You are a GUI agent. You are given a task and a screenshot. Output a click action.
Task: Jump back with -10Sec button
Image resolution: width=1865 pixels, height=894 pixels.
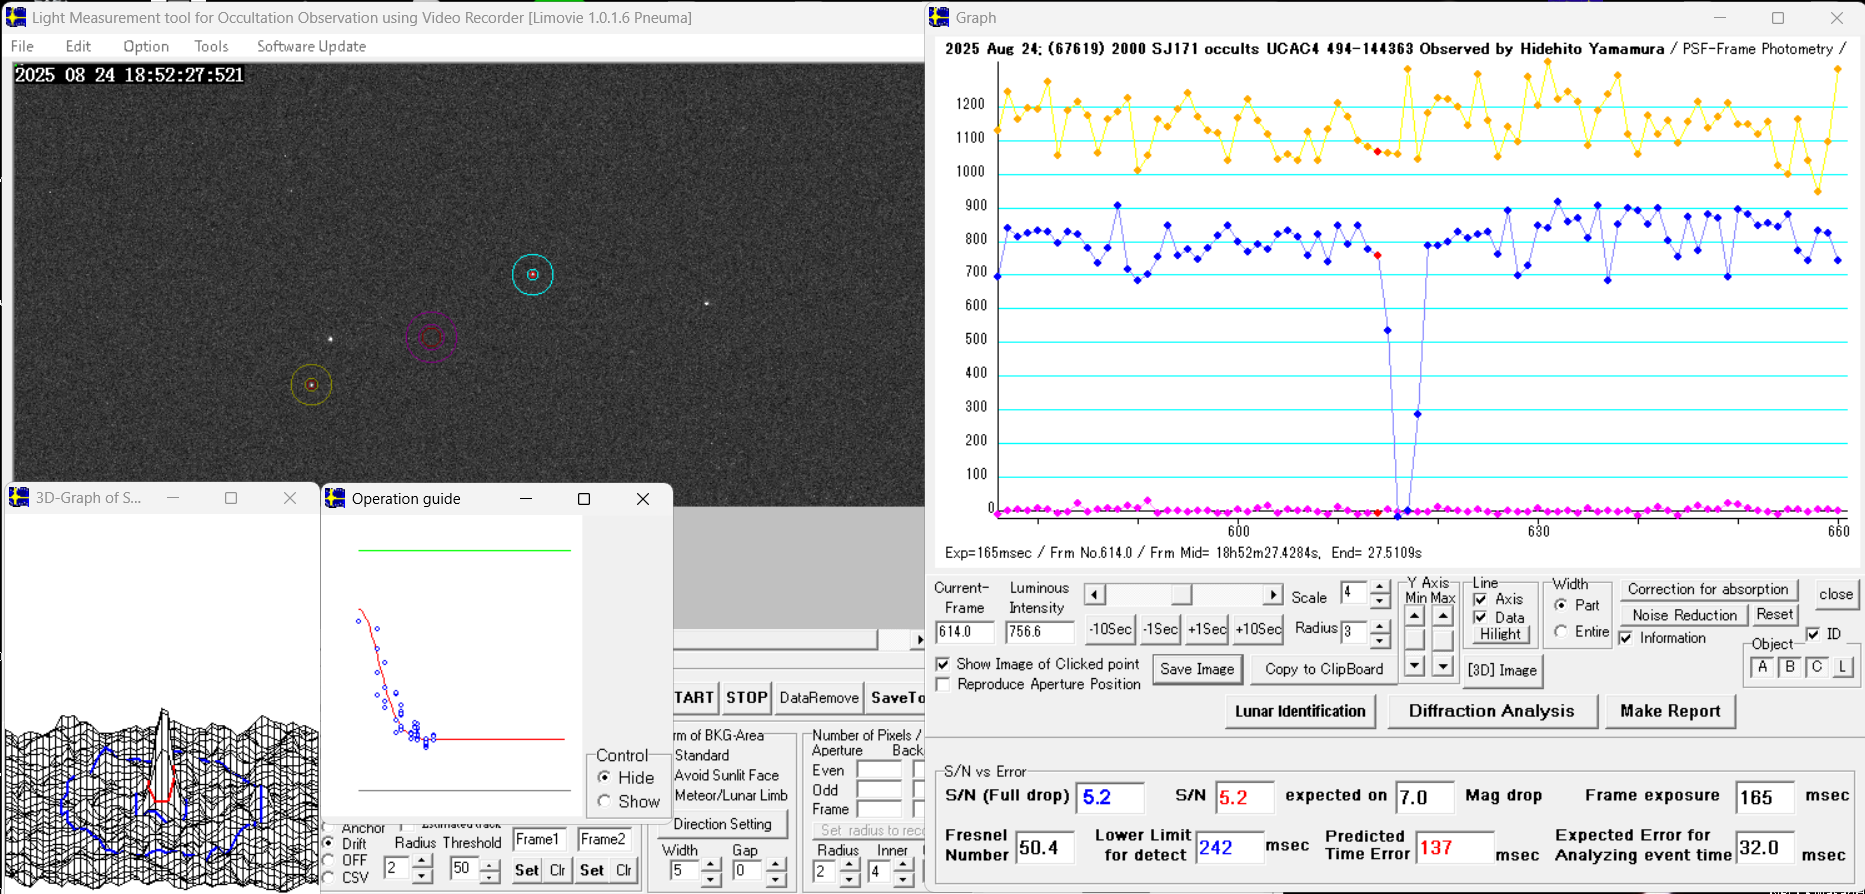(x=1110, y=629)
